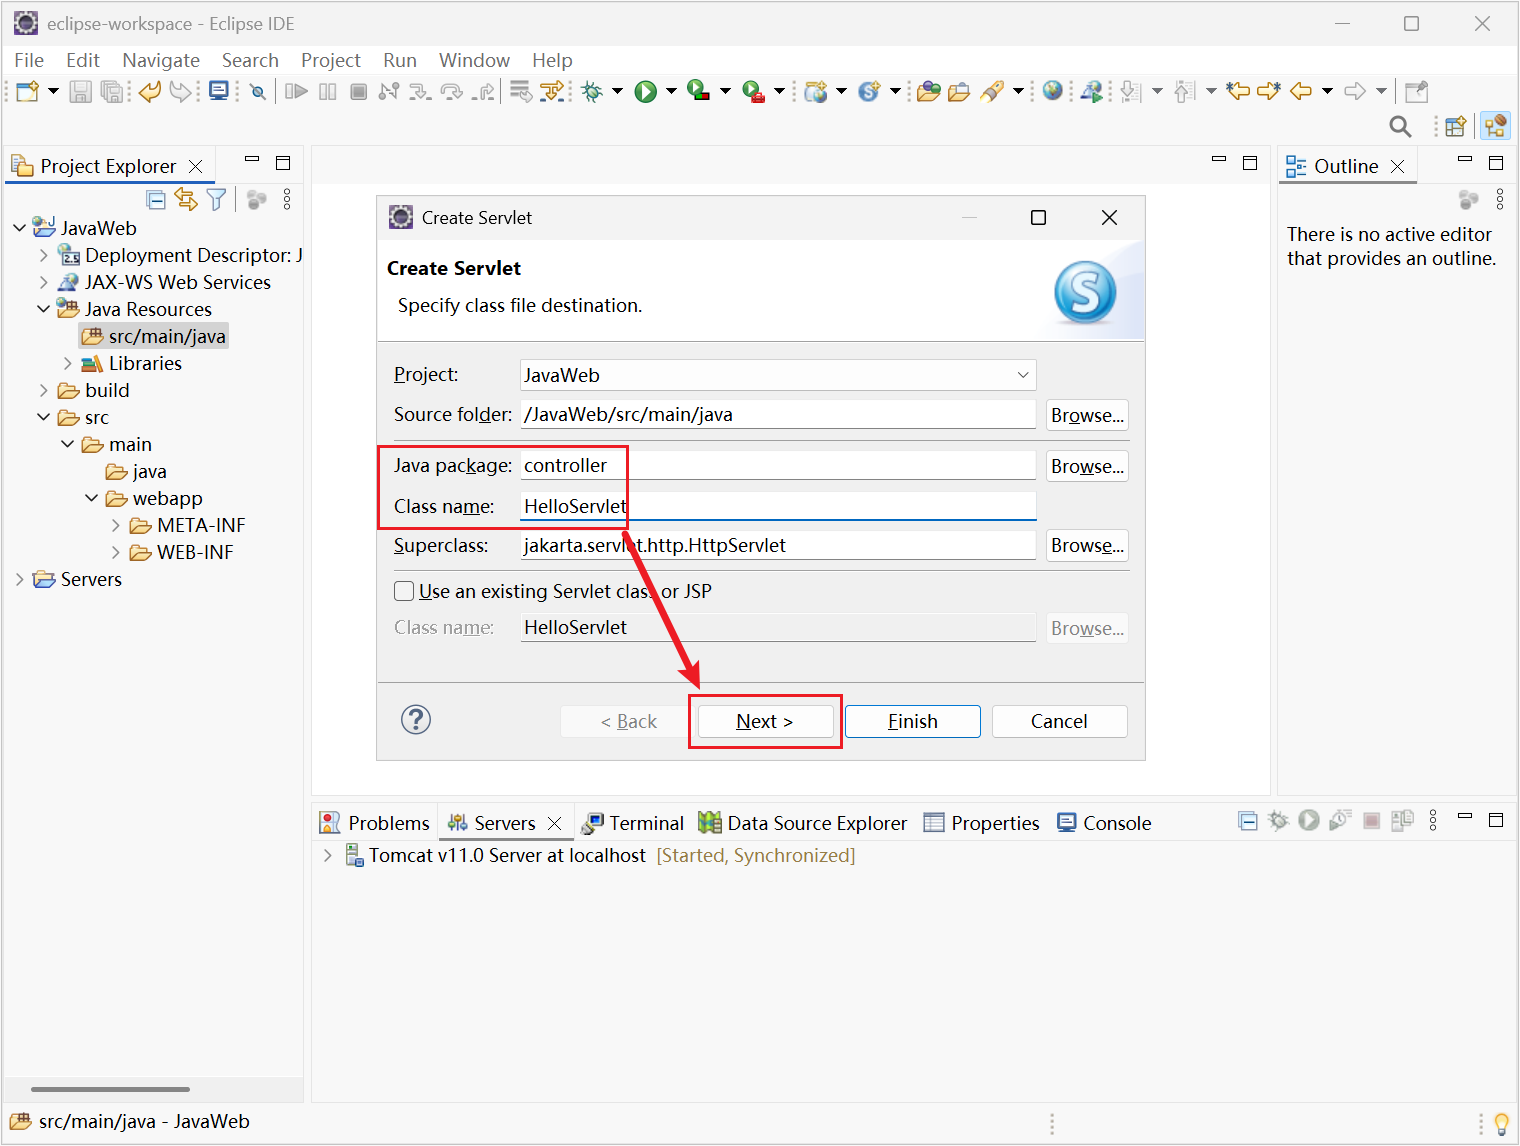Click the Save icon in toolbar
1520x1146 pixels.
coord(81,92)
